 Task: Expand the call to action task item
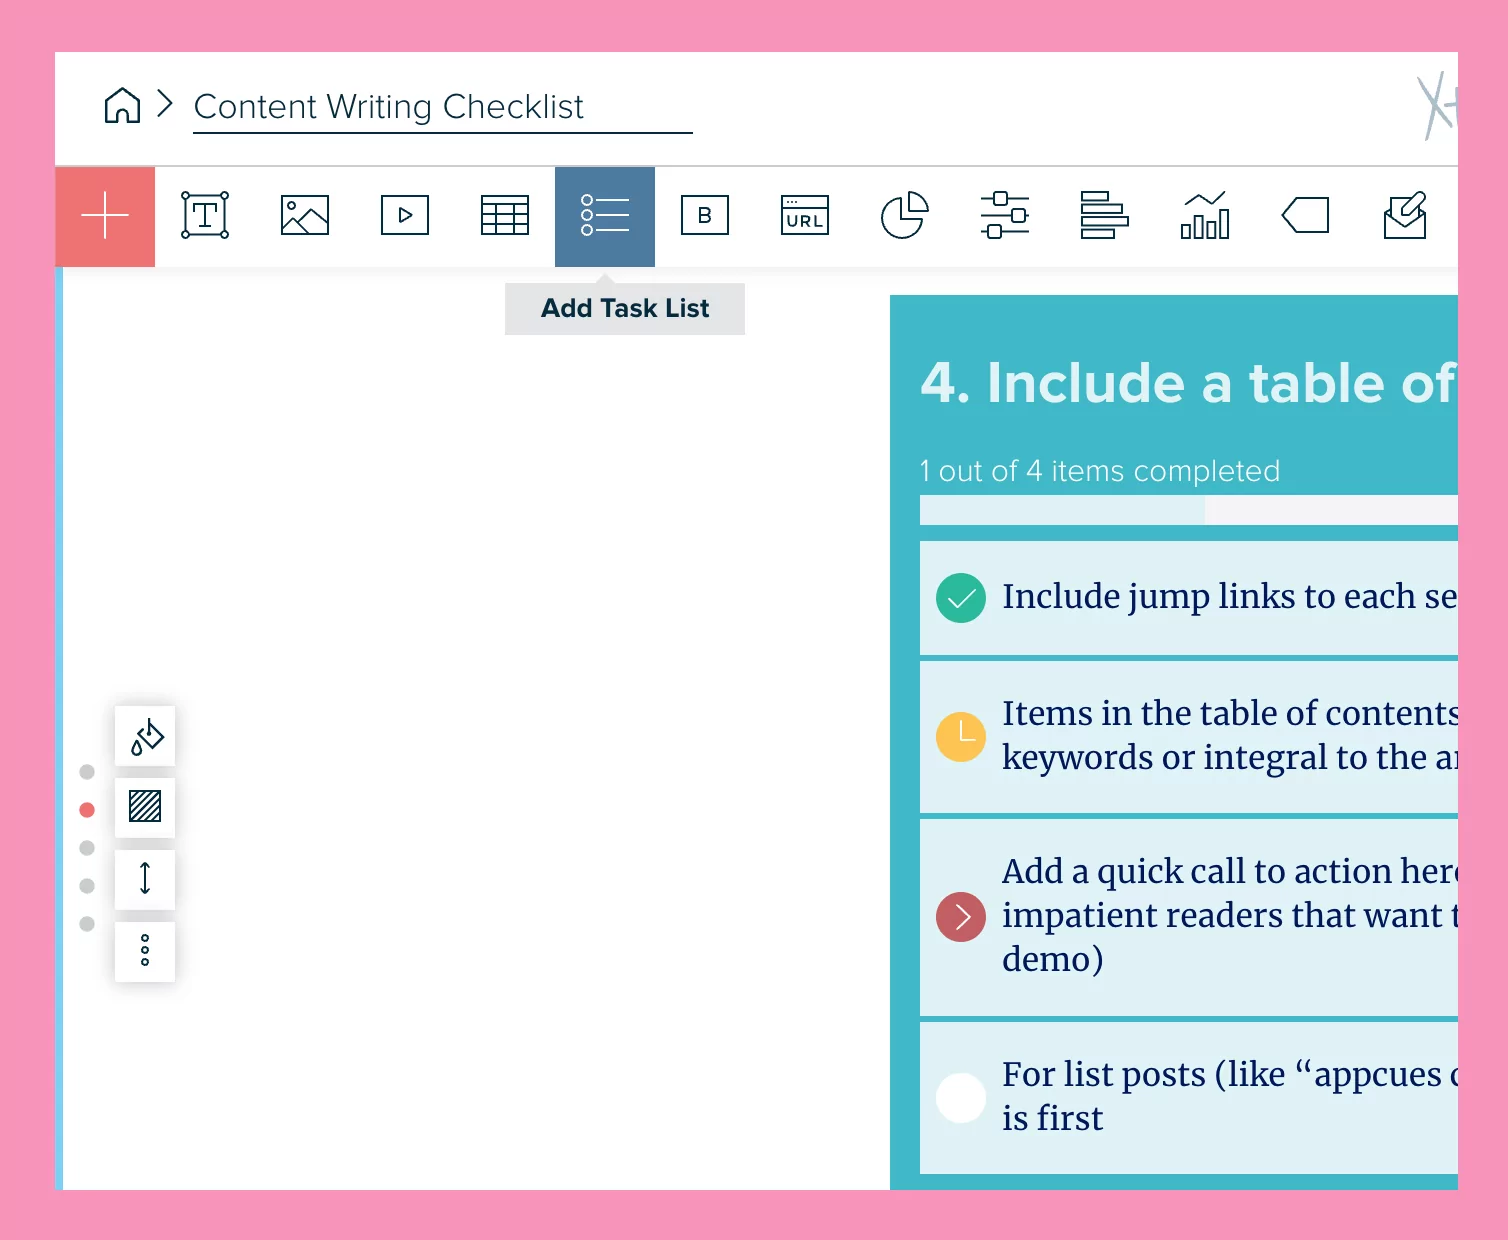960,916
